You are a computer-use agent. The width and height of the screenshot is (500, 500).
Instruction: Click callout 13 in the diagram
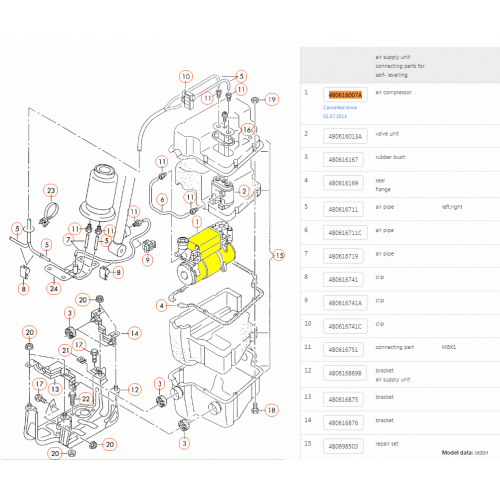(x=55, y=389)
